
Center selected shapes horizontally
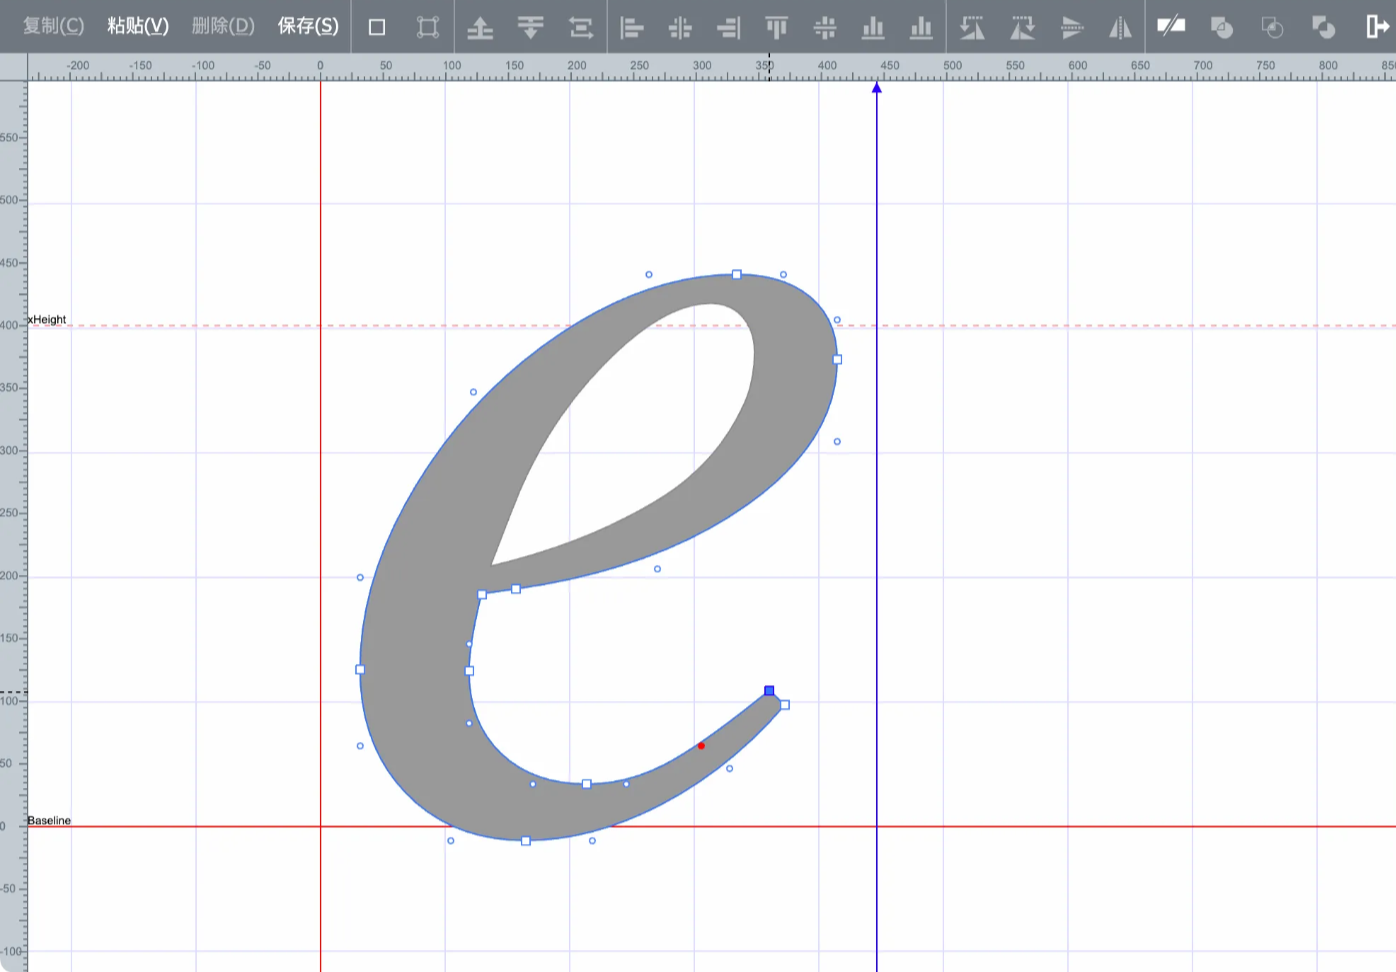click(x=680, y=27)
